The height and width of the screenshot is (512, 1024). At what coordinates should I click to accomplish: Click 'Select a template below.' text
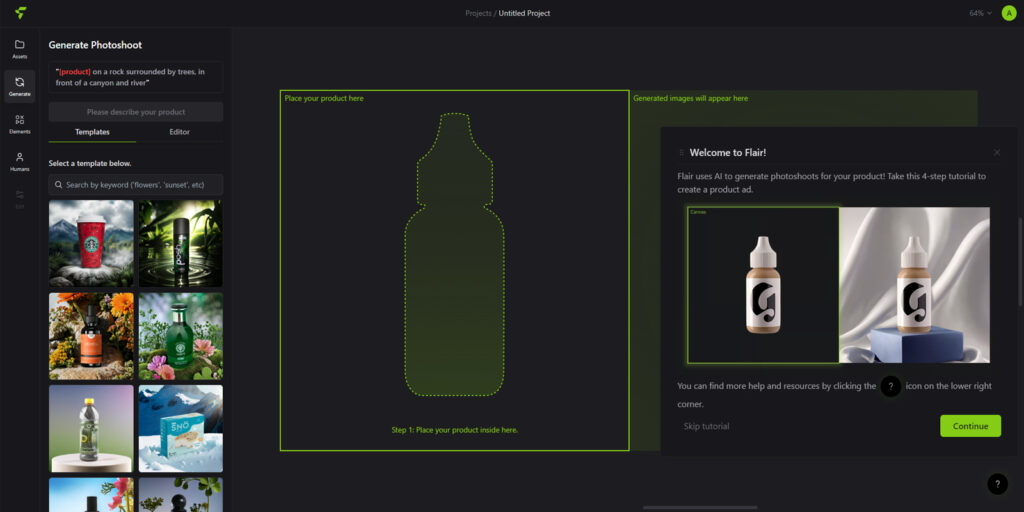coord(90,163)
